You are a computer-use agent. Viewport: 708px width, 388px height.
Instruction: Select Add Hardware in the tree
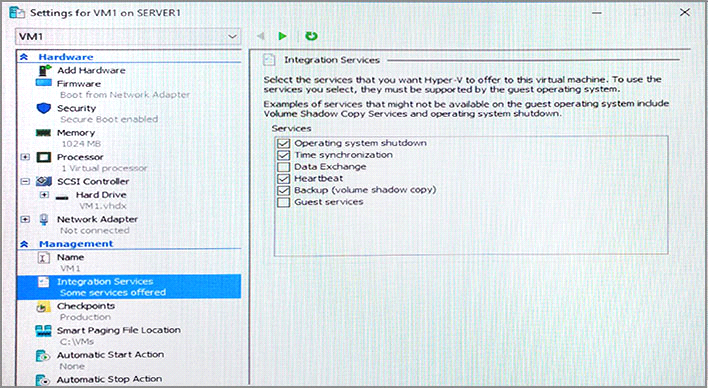tap(91, 70)
